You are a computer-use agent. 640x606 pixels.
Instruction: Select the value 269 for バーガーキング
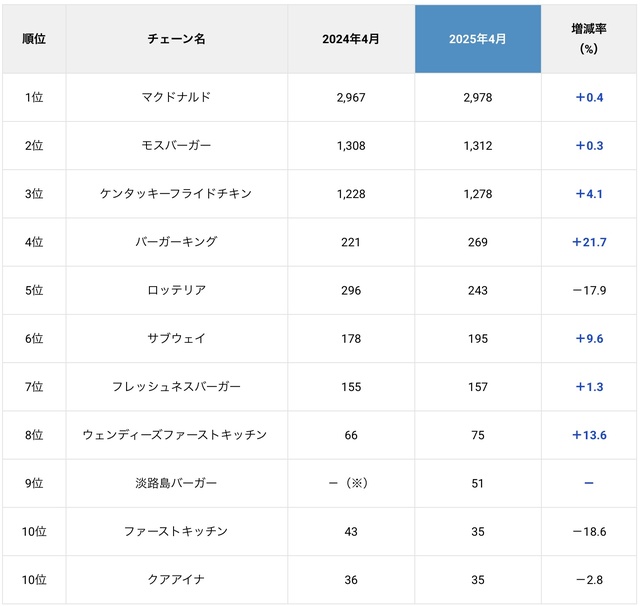pyautogui.click(x=478, y=242)
